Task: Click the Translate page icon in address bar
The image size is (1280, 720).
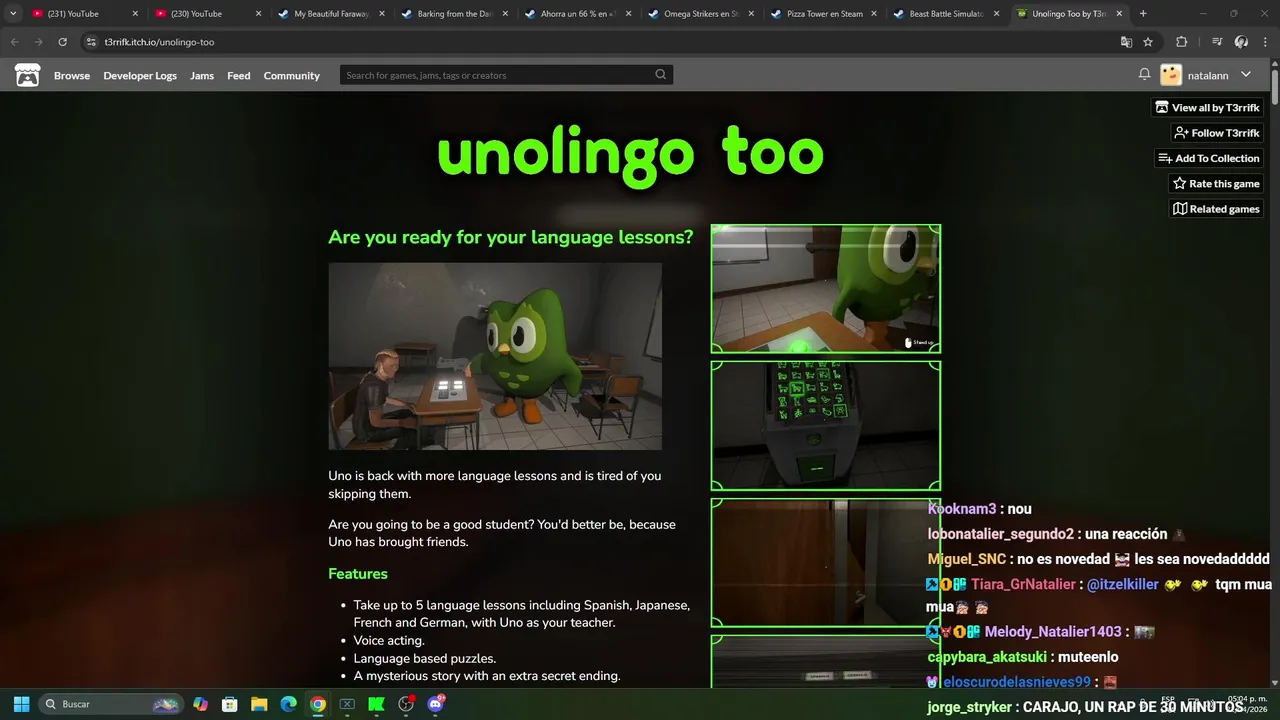Action: pyautogui.click(x=1126, y=42)
